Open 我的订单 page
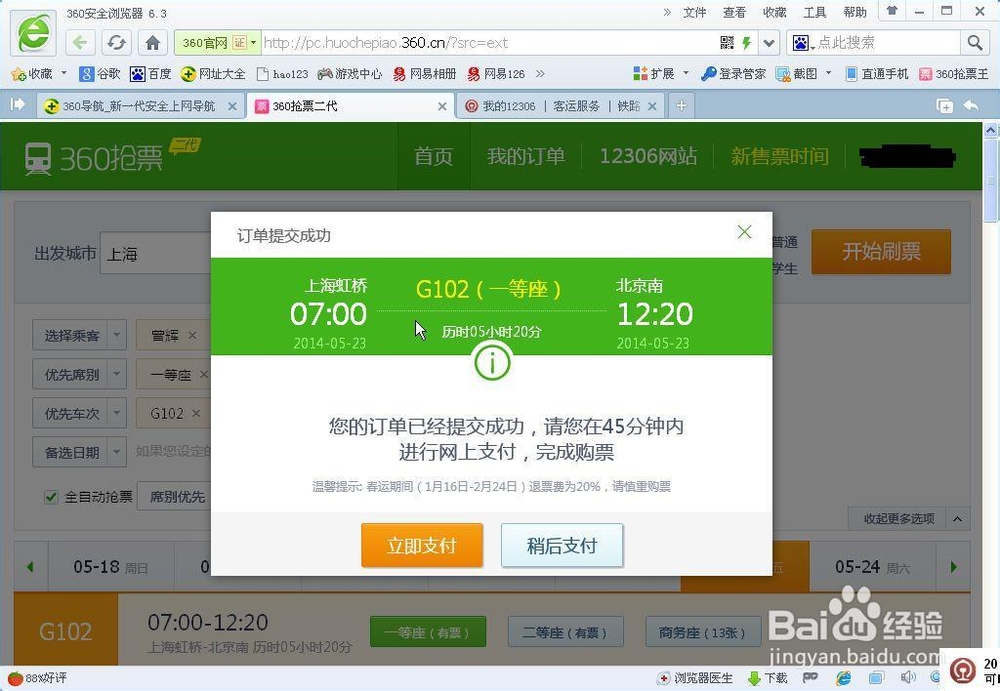Screen dimensions: 1000x691 point(526,156)
